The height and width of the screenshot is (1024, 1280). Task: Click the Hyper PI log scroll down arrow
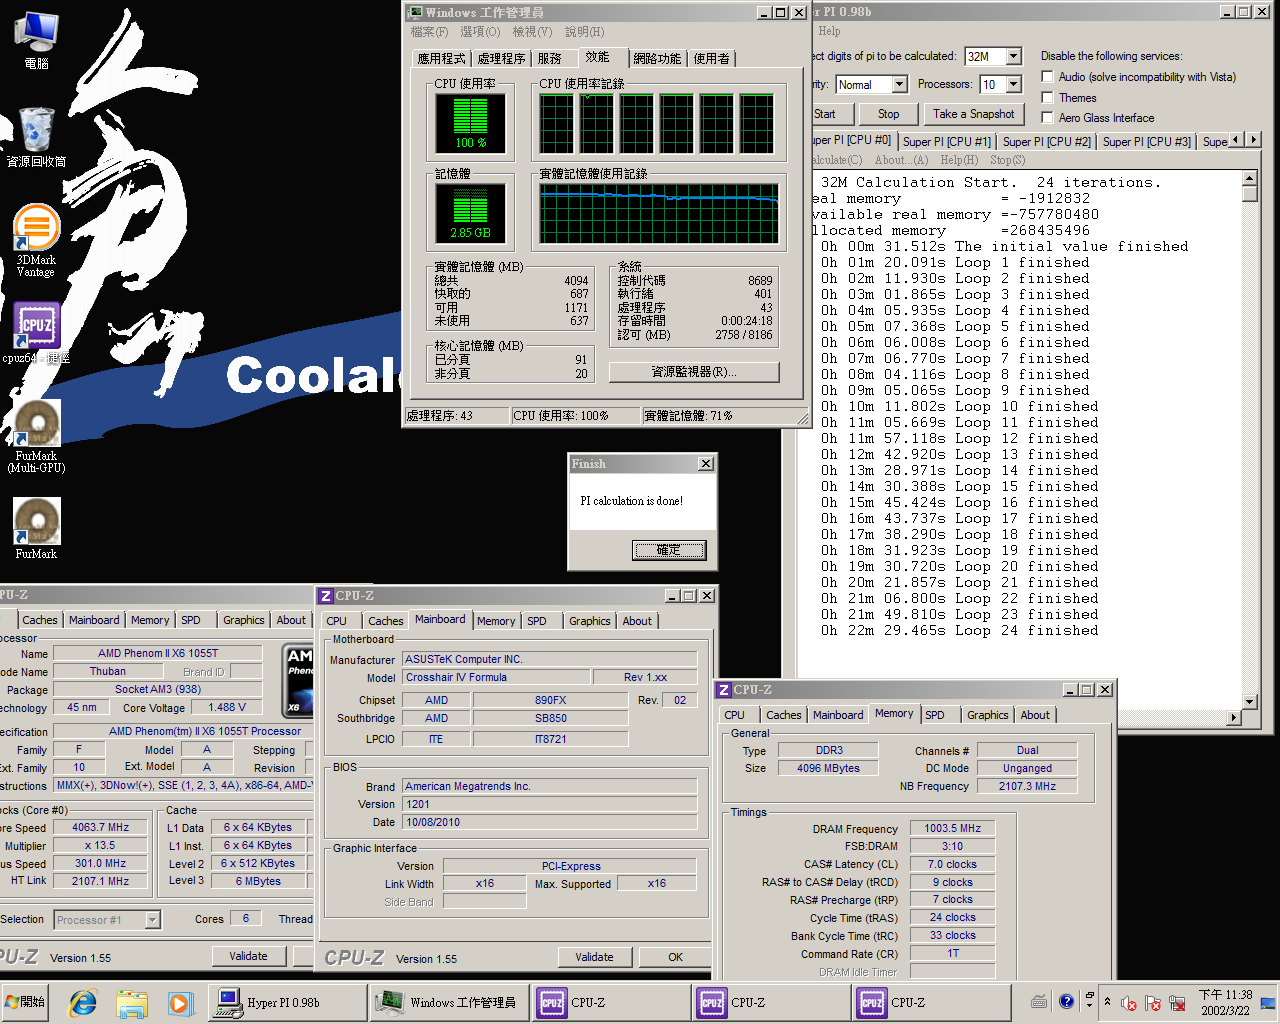point(1250,702)
